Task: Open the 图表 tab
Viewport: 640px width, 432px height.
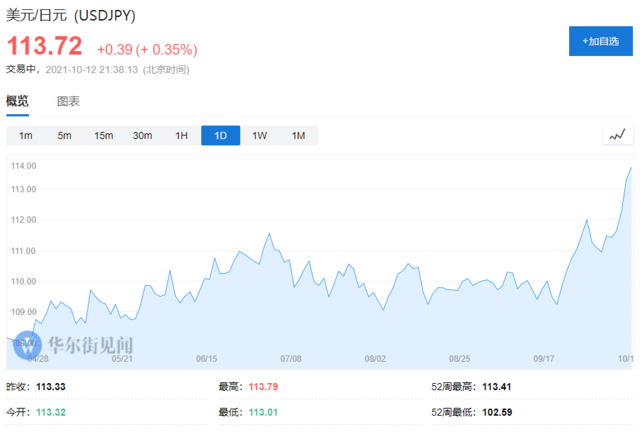Action: (x=68, y=101)
